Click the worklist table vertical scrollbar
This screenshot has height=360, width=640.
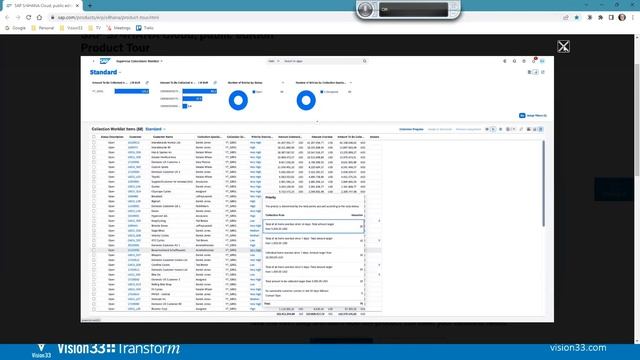pyautogui.click(x=543, y=184)
